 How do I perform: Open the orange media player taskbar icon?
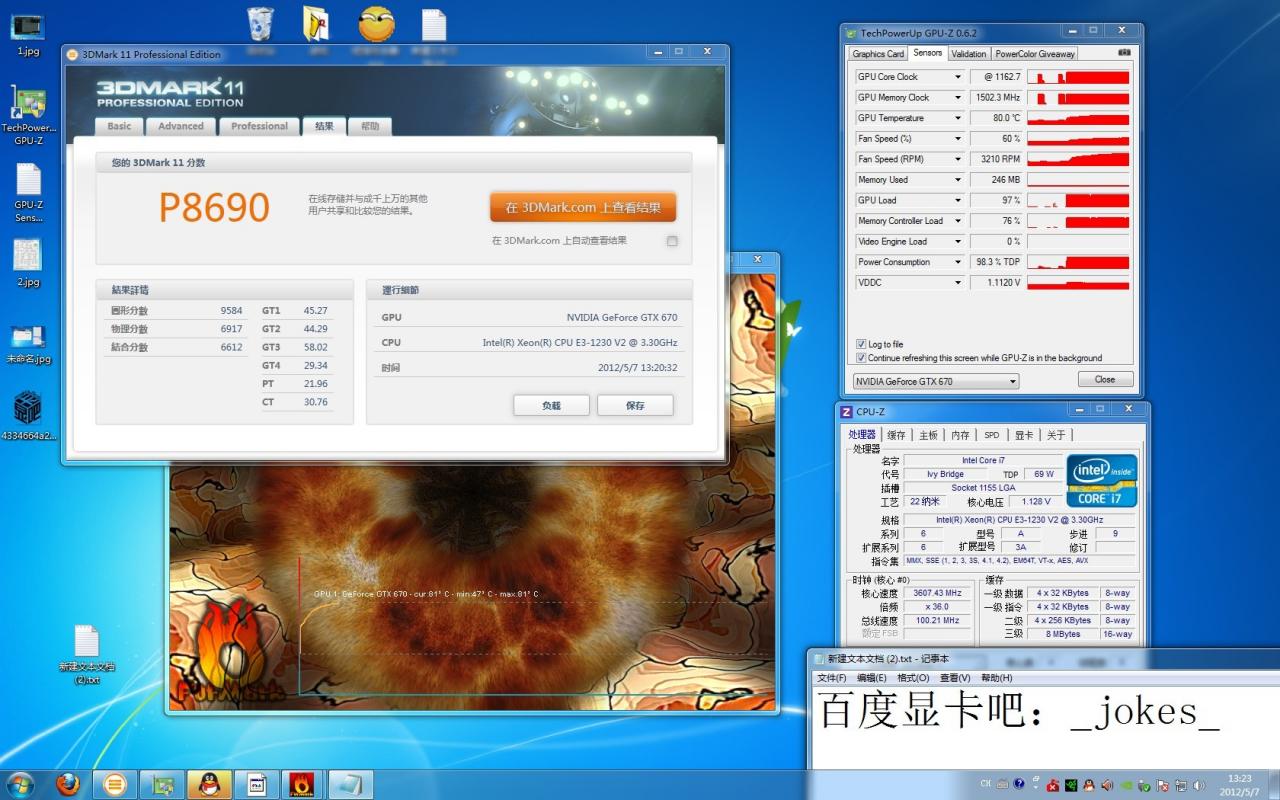tap(115, 784)
